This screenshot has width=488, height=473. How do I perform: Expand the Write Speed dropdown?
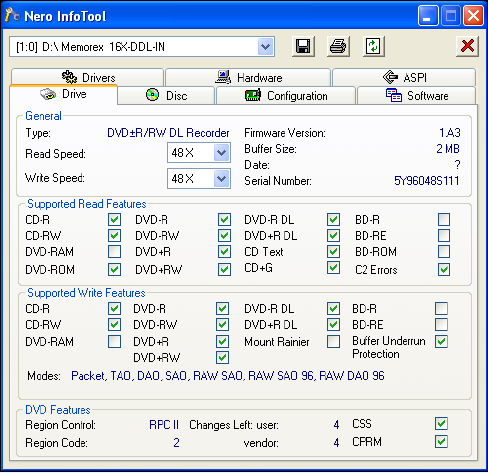221,179
